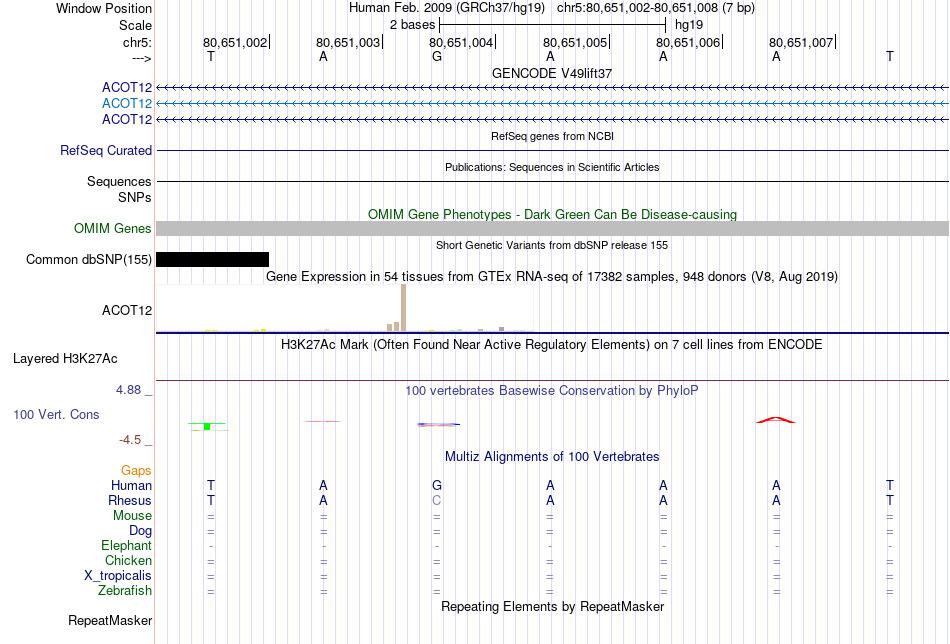Select the OMIM Genes track label
This screenshot has width=950, height=644.
coord(113,228)
